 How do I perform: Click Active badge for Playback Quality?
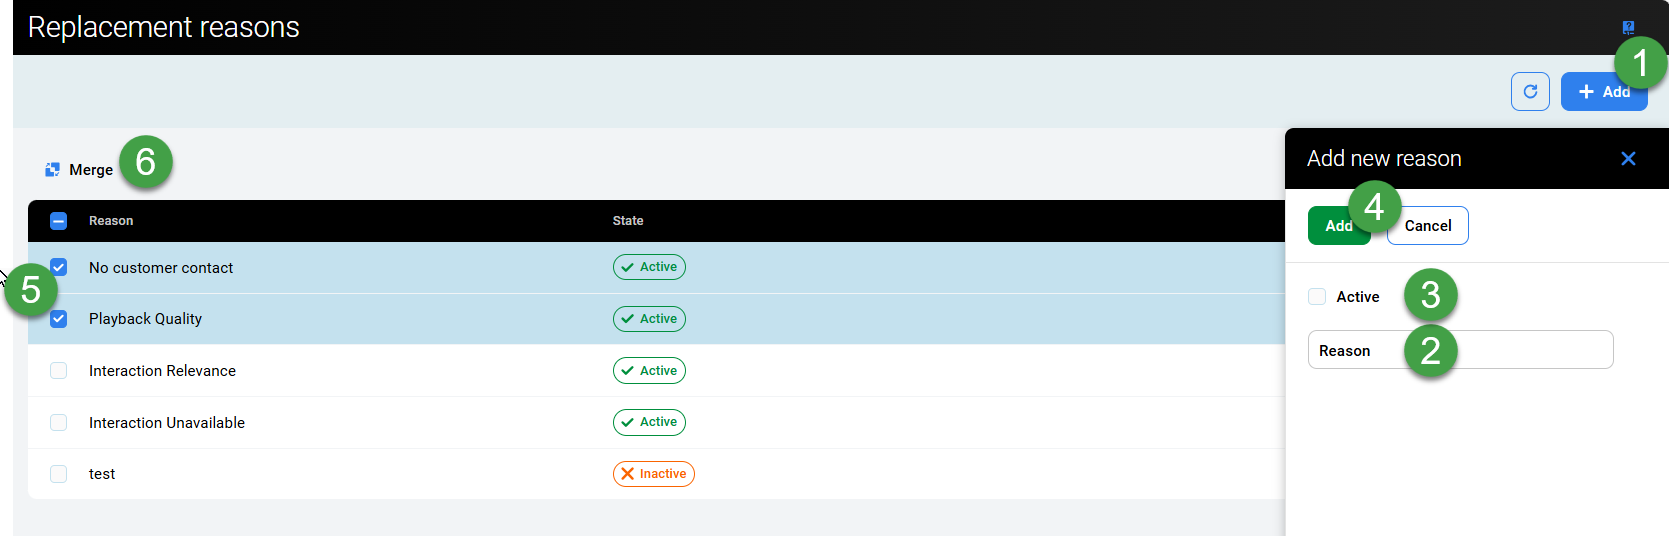pyautogui.click(x=649, y=319)
